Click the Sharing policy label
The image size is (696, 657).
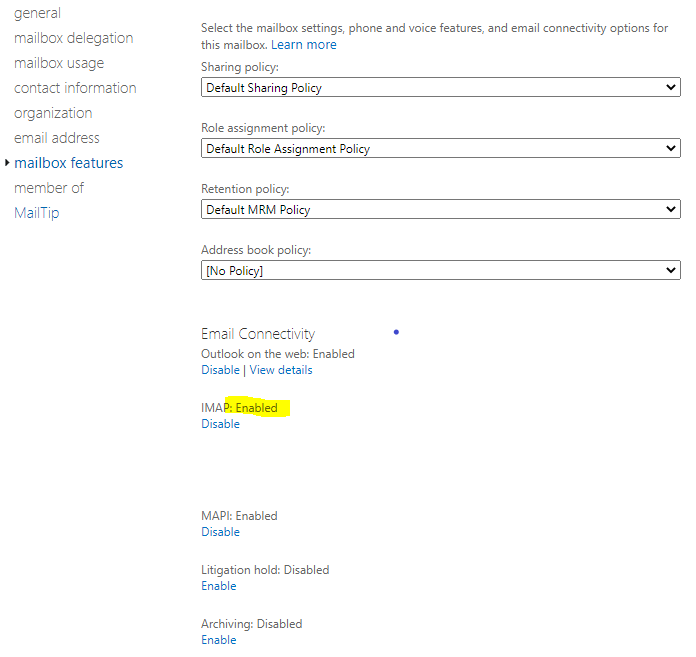tap(240, 67)
